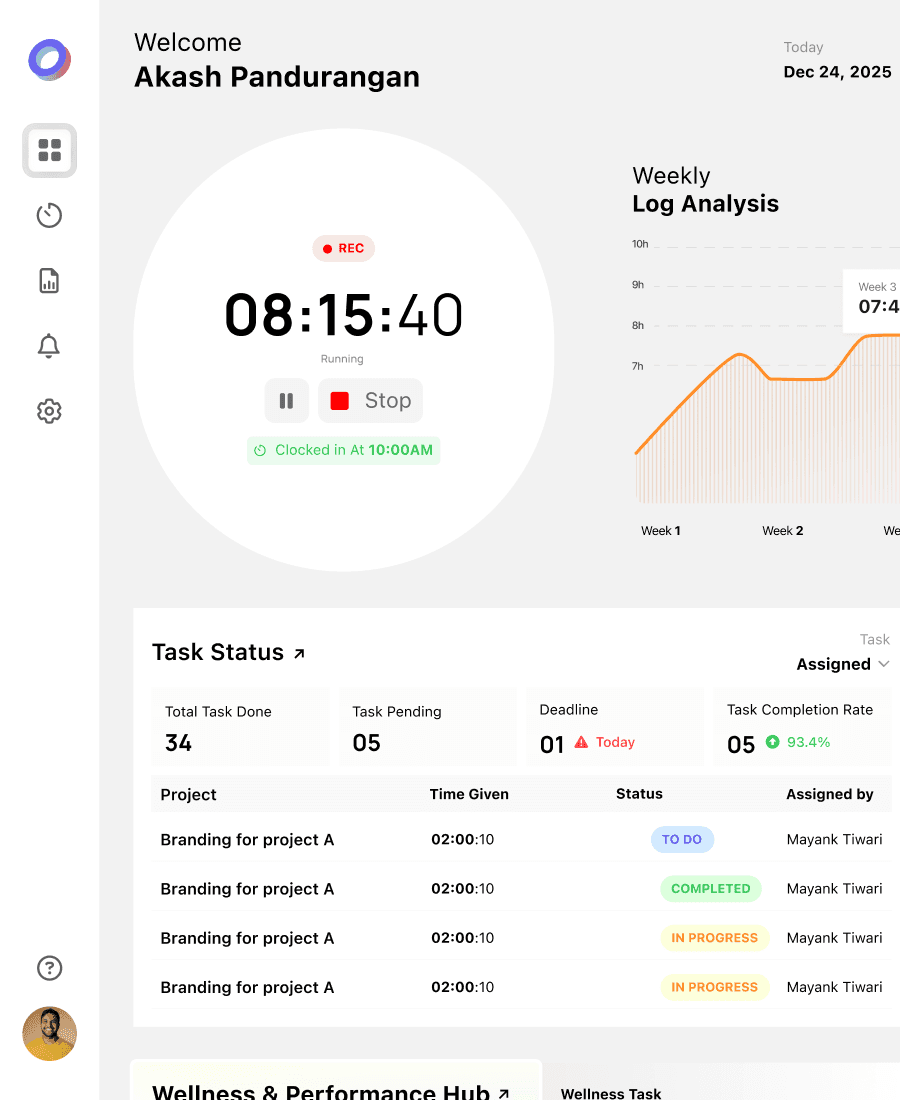
Task: Click the Project column header
Action: click(189, 794)
